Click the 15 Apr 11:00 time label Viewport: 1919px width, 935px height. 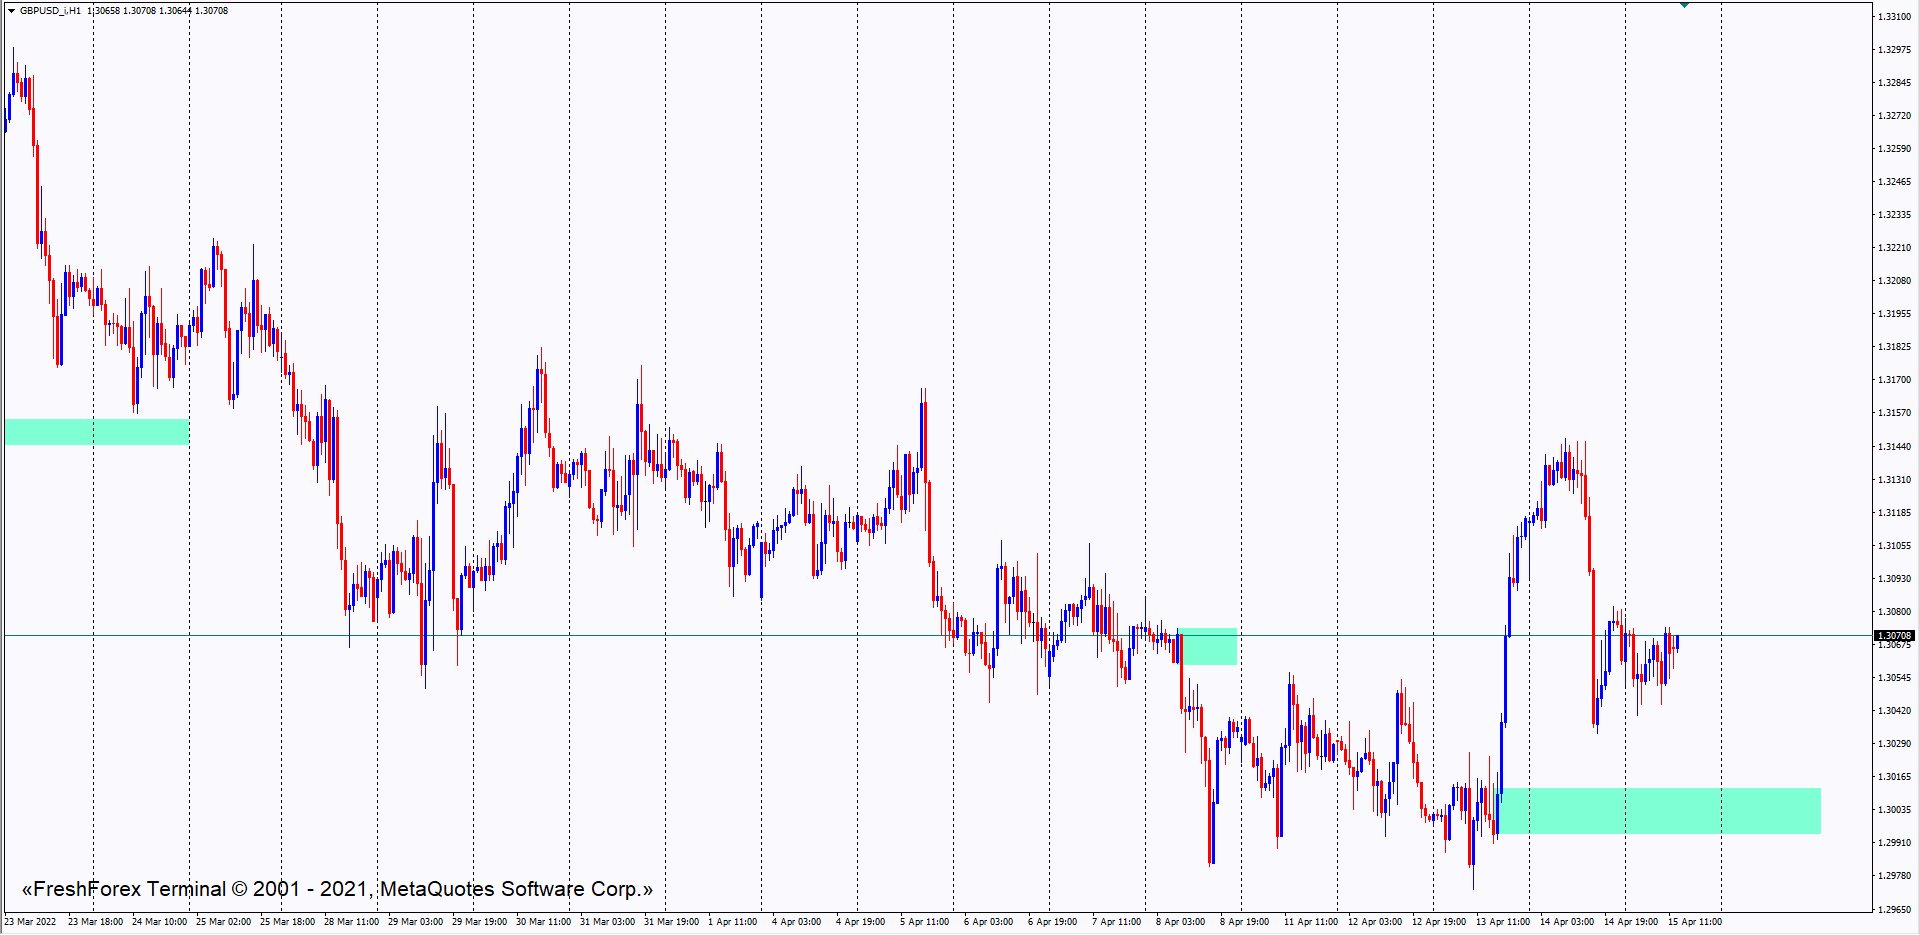[x=1694, y=922]
